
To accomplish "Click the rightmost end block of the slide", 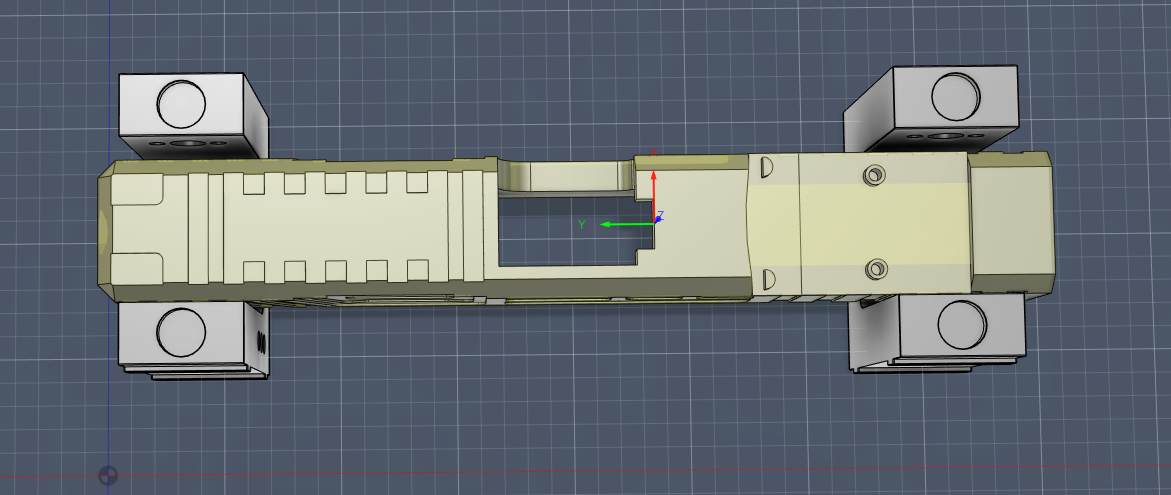I will (1010, 222).
